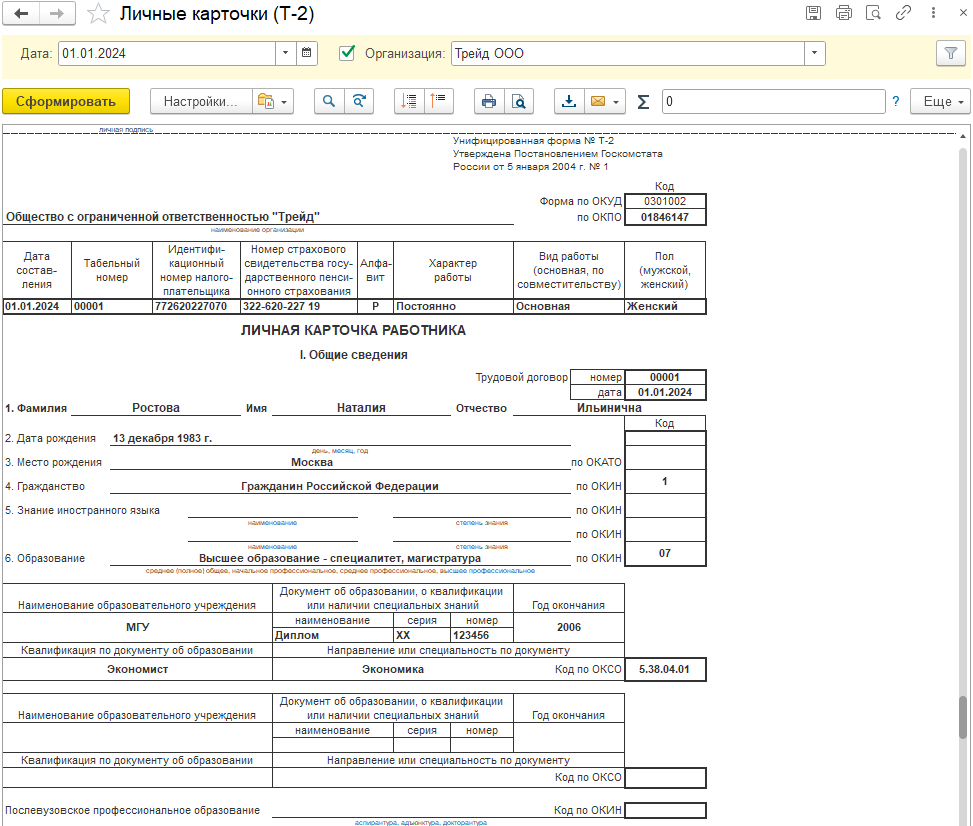Open the toolbar print preview icon

(519, 101)
